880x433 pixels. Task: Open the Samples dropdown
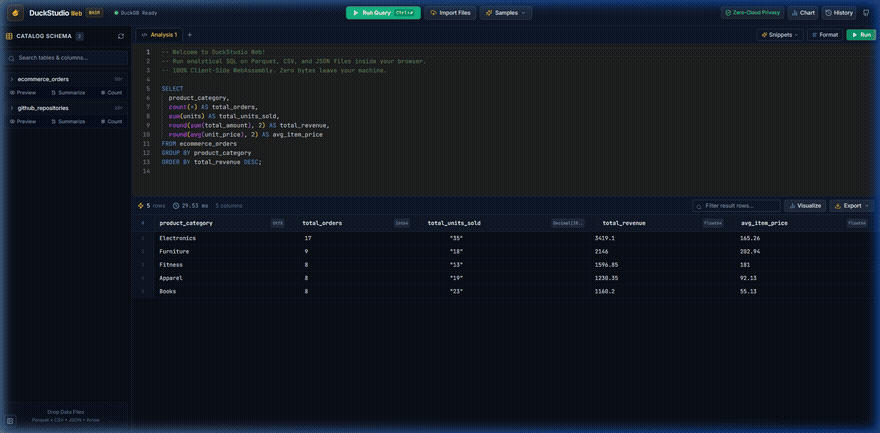506,12
